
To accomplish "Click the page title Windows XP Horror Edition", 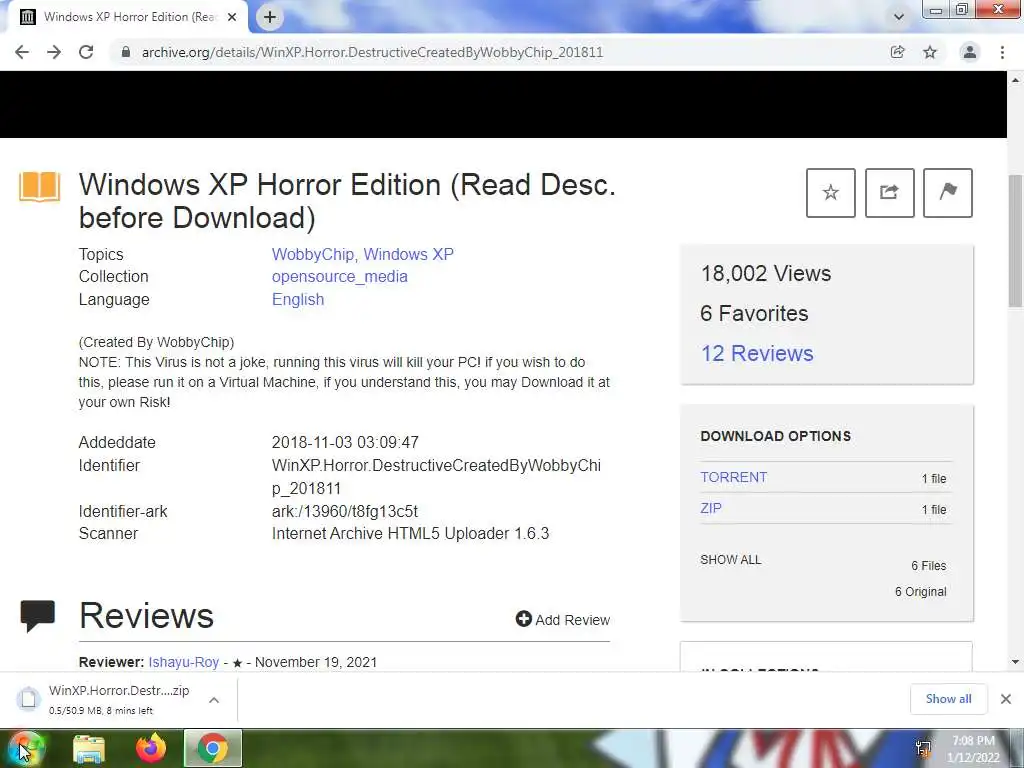I will [347, 201].
